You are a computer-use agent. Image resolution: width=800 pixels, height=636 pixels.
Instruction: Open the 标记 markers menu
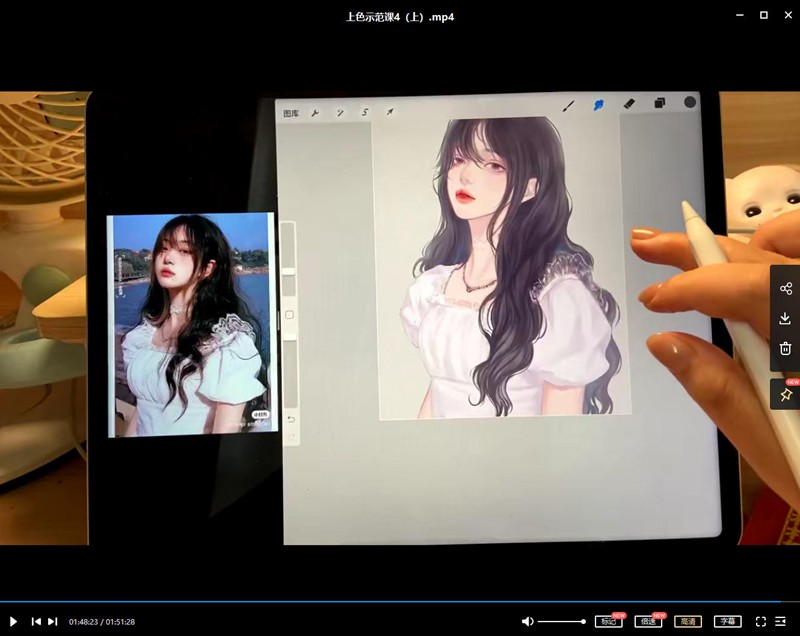[608, 621]
